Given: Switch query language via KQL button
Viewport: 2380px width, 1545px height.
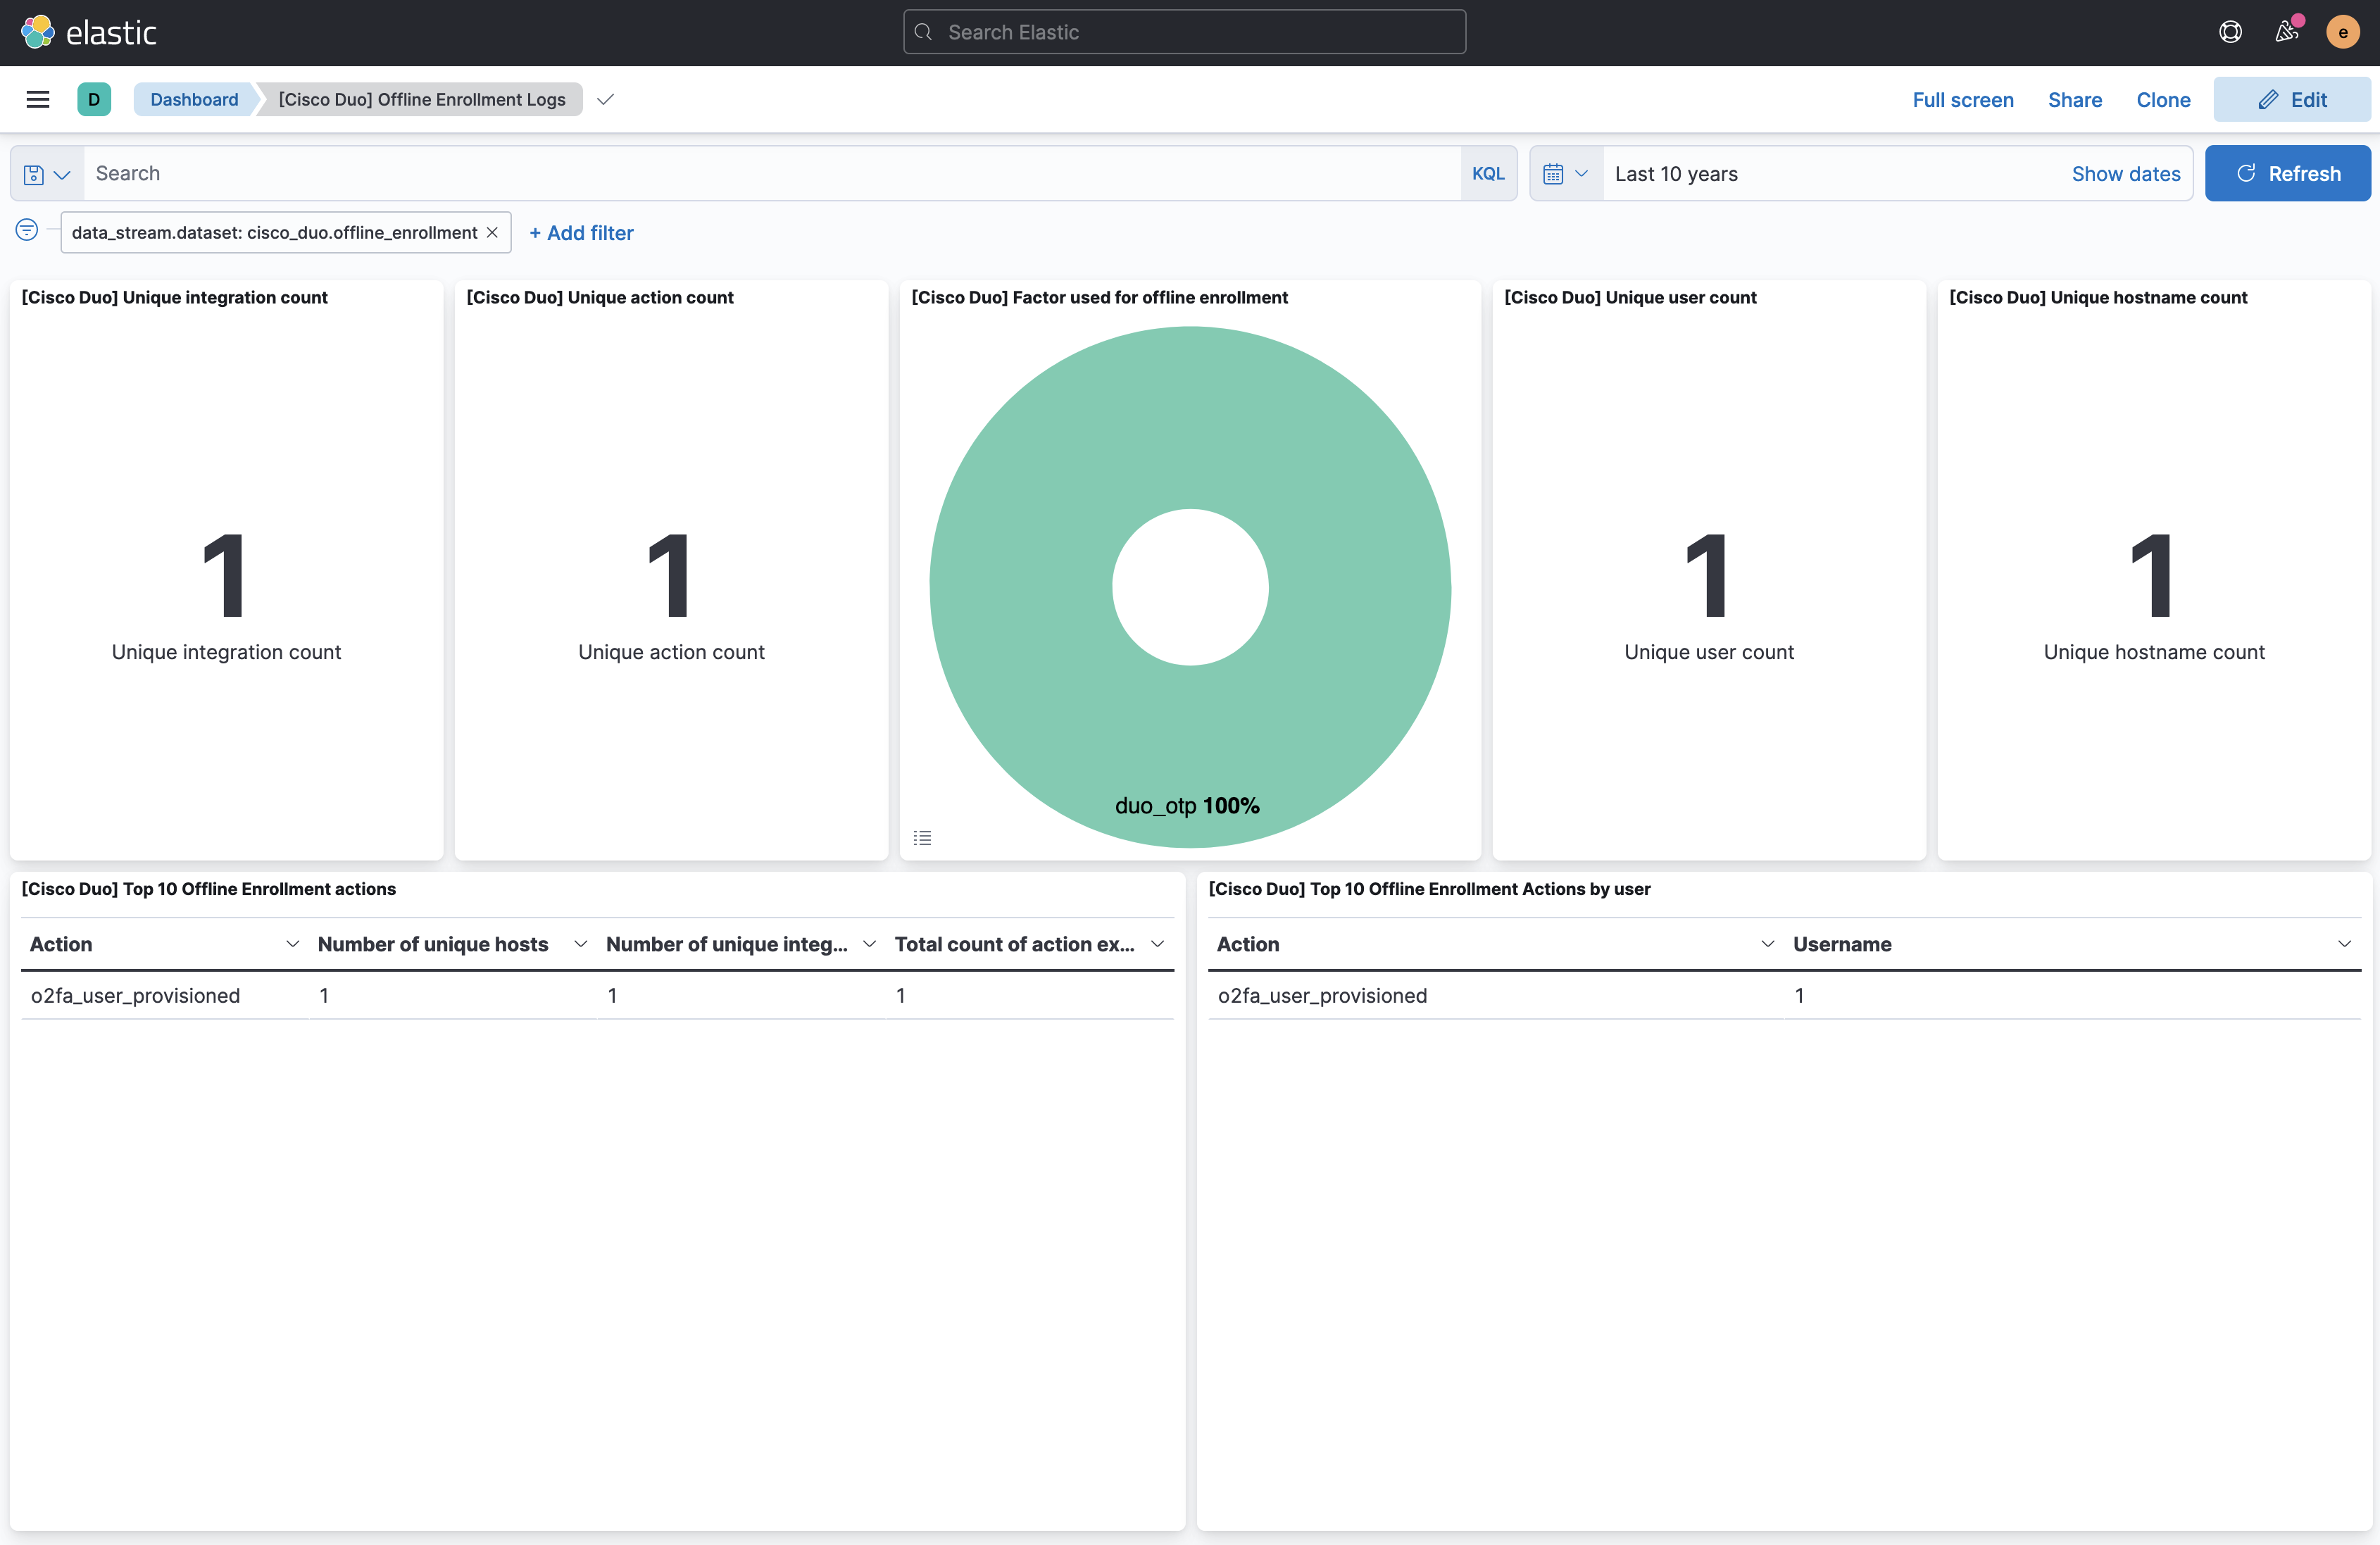Looking at the screenshot, I should [1487, 173].
